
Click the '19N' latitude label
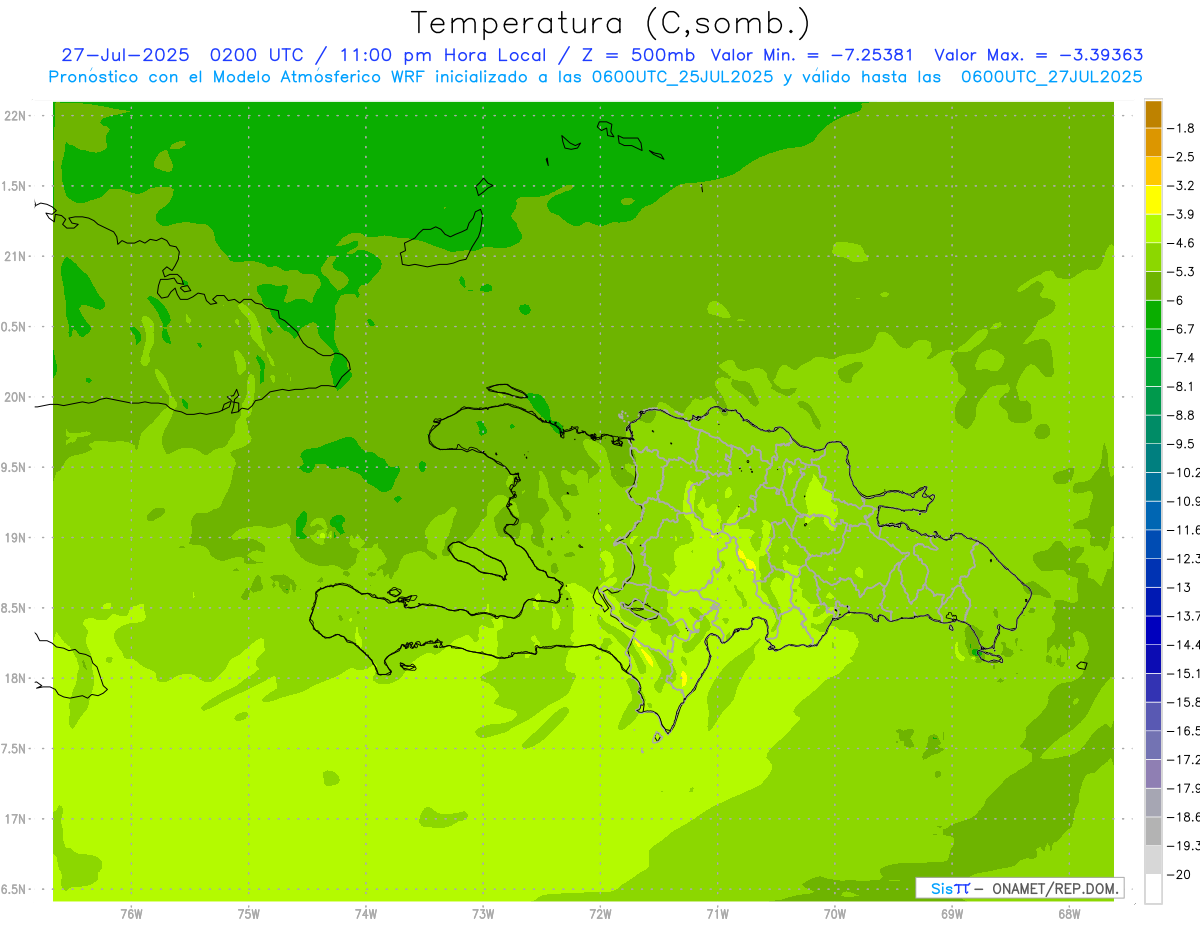click(x=16, y=538)
